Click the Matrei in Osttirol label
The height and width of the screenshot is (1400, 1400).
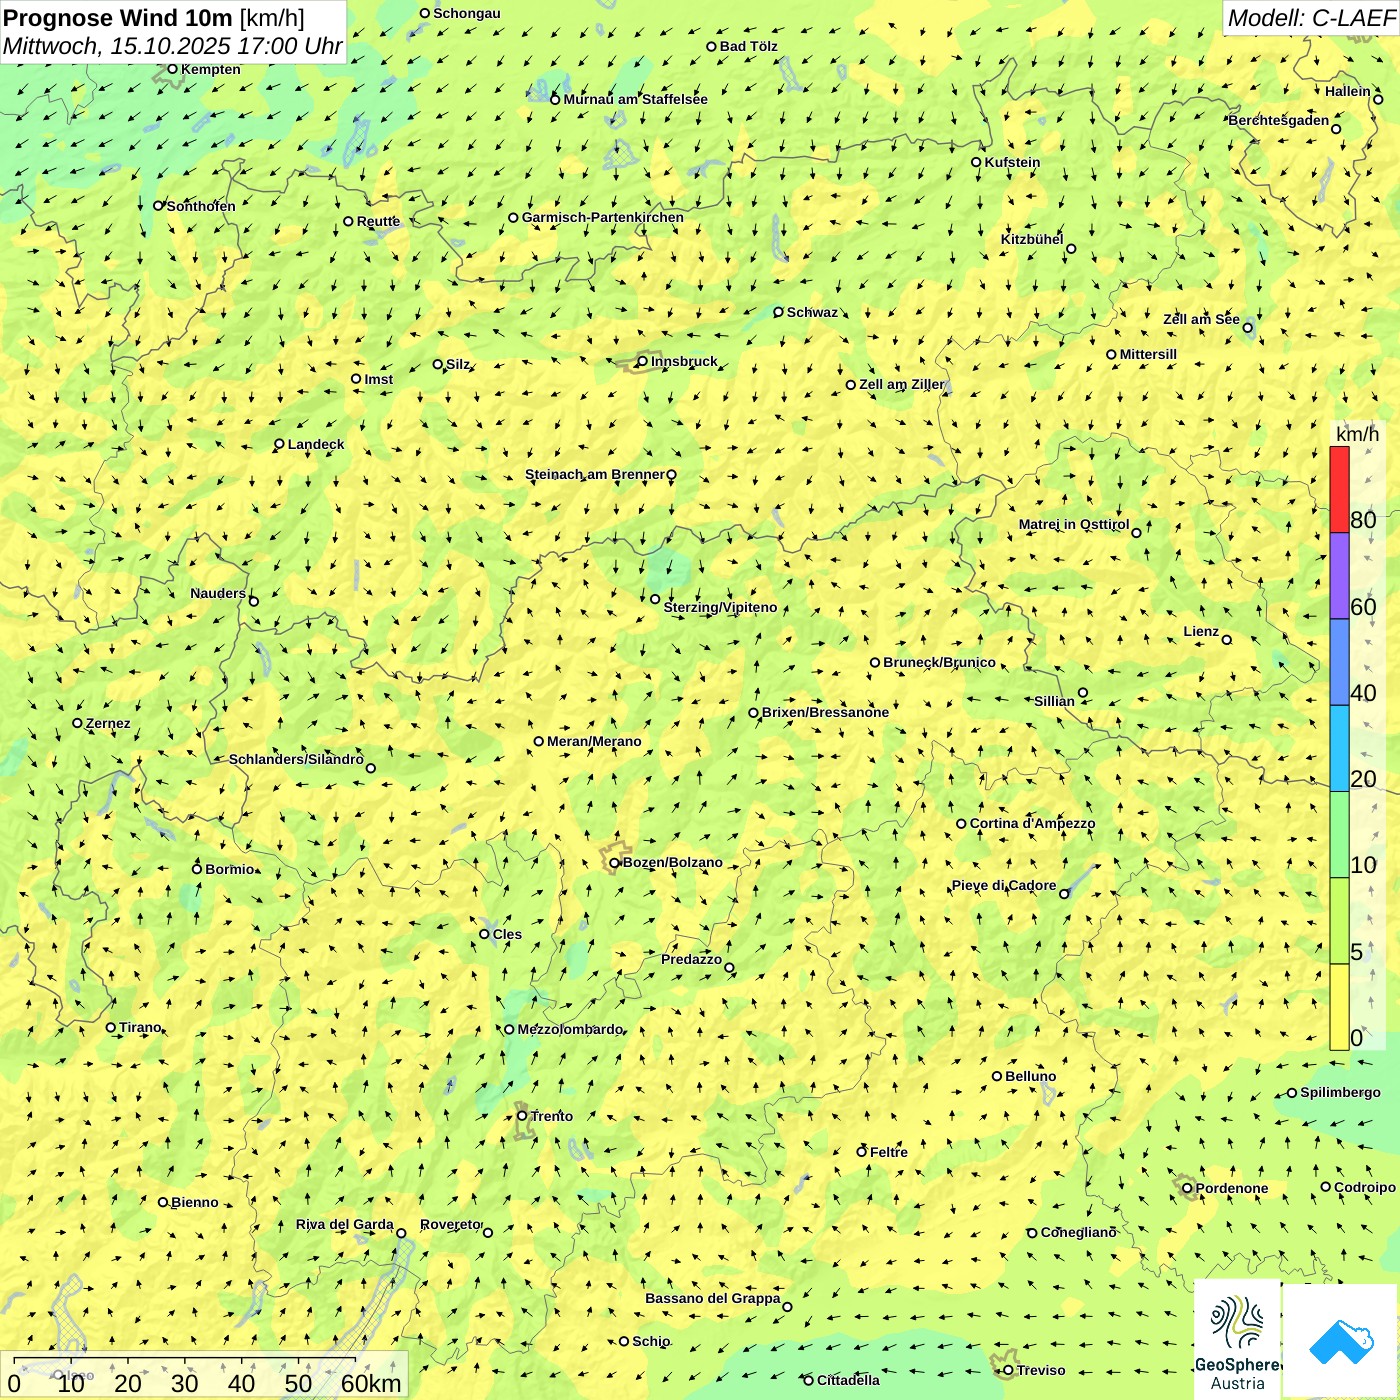(x=1074, y=524)
